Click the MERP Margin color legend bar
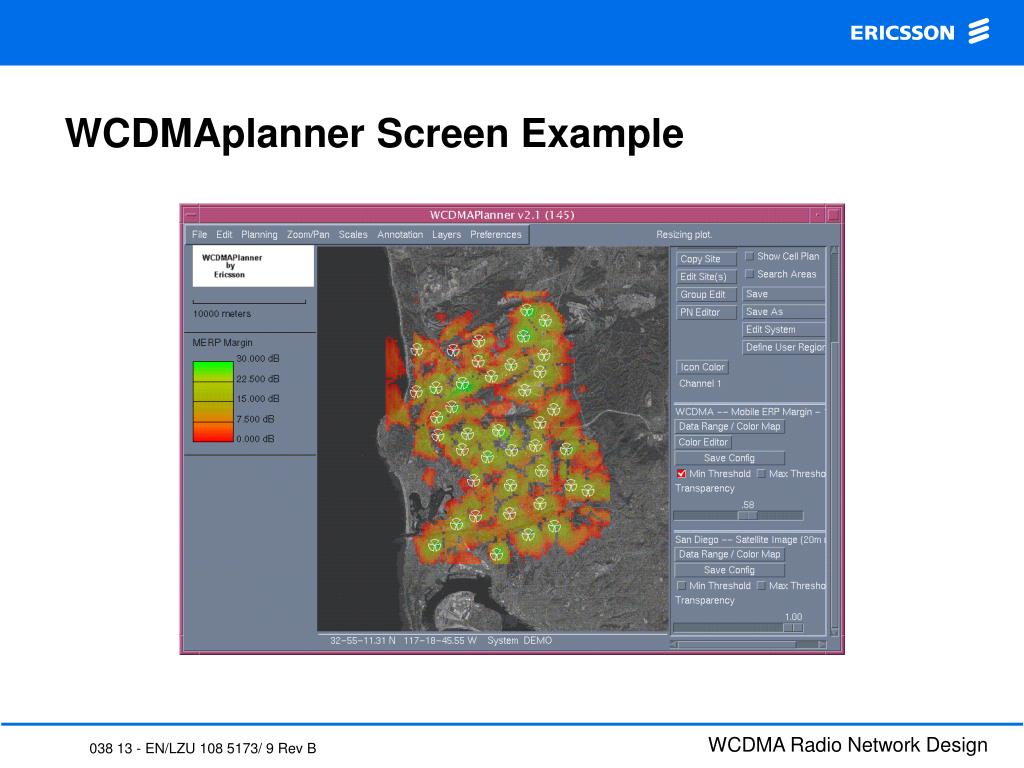Image resolution: width=1024 pixels, height=768 pixels. point(213,402)
